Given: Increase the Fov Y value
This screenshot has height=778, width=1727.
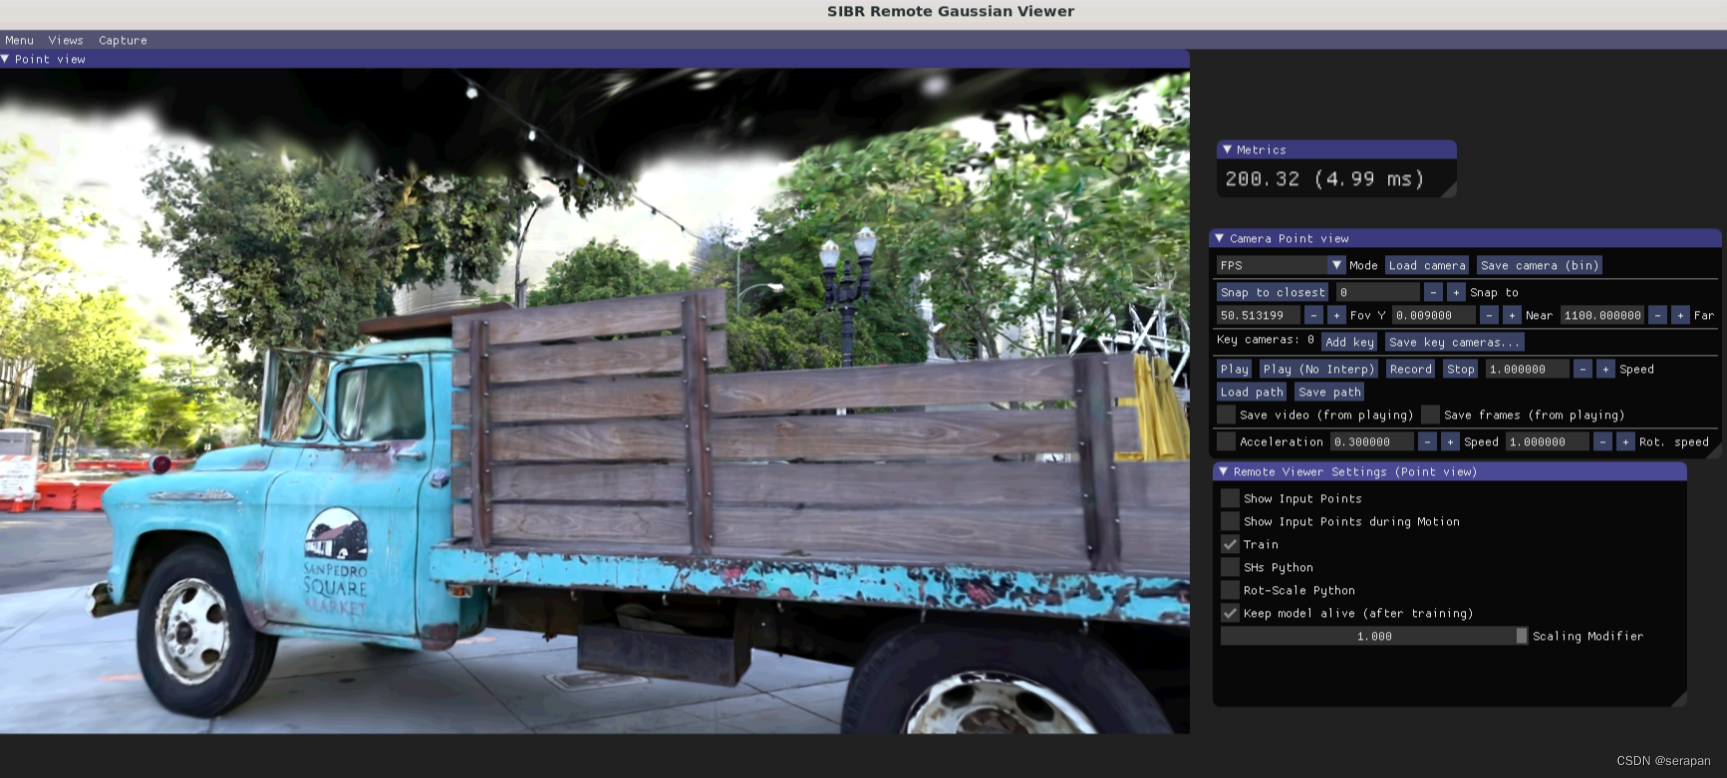Looking at the screenshot, I should 1336,315.
